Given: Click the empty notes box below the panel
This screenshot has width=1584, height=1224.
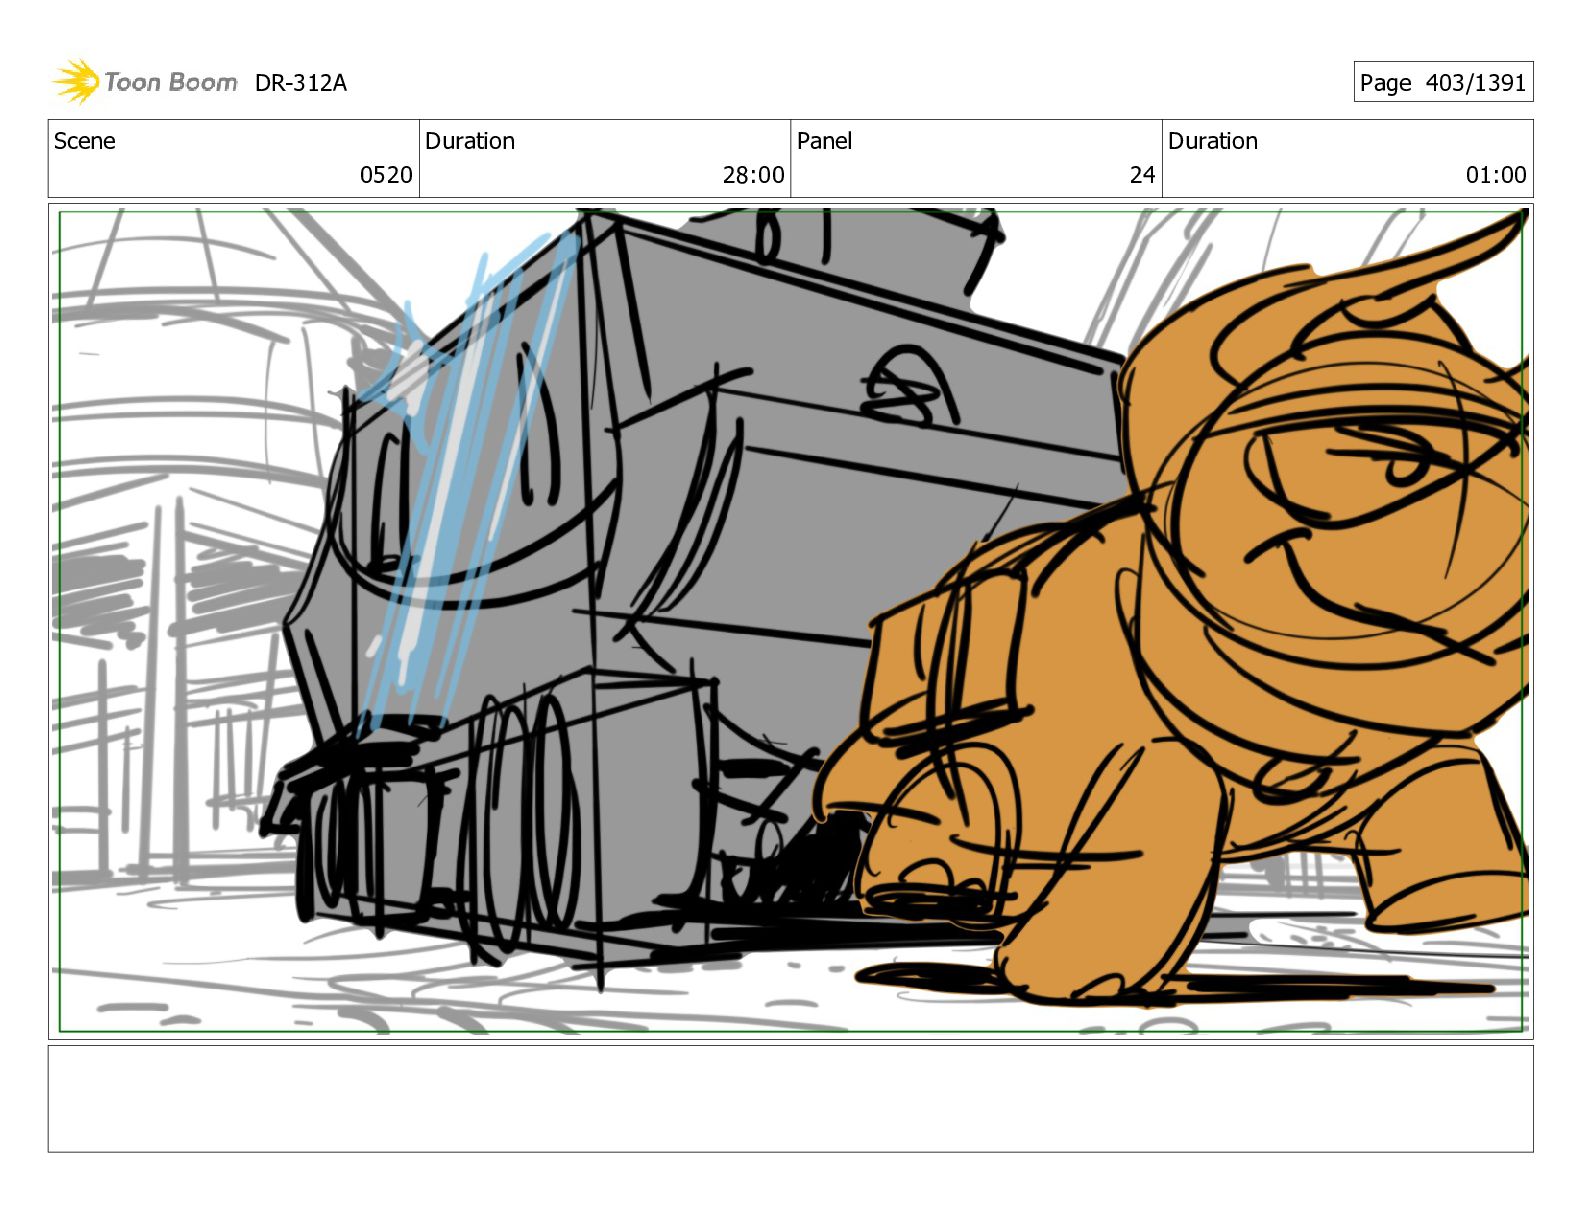Looking at the screenshot, I should pos(791,1099).
